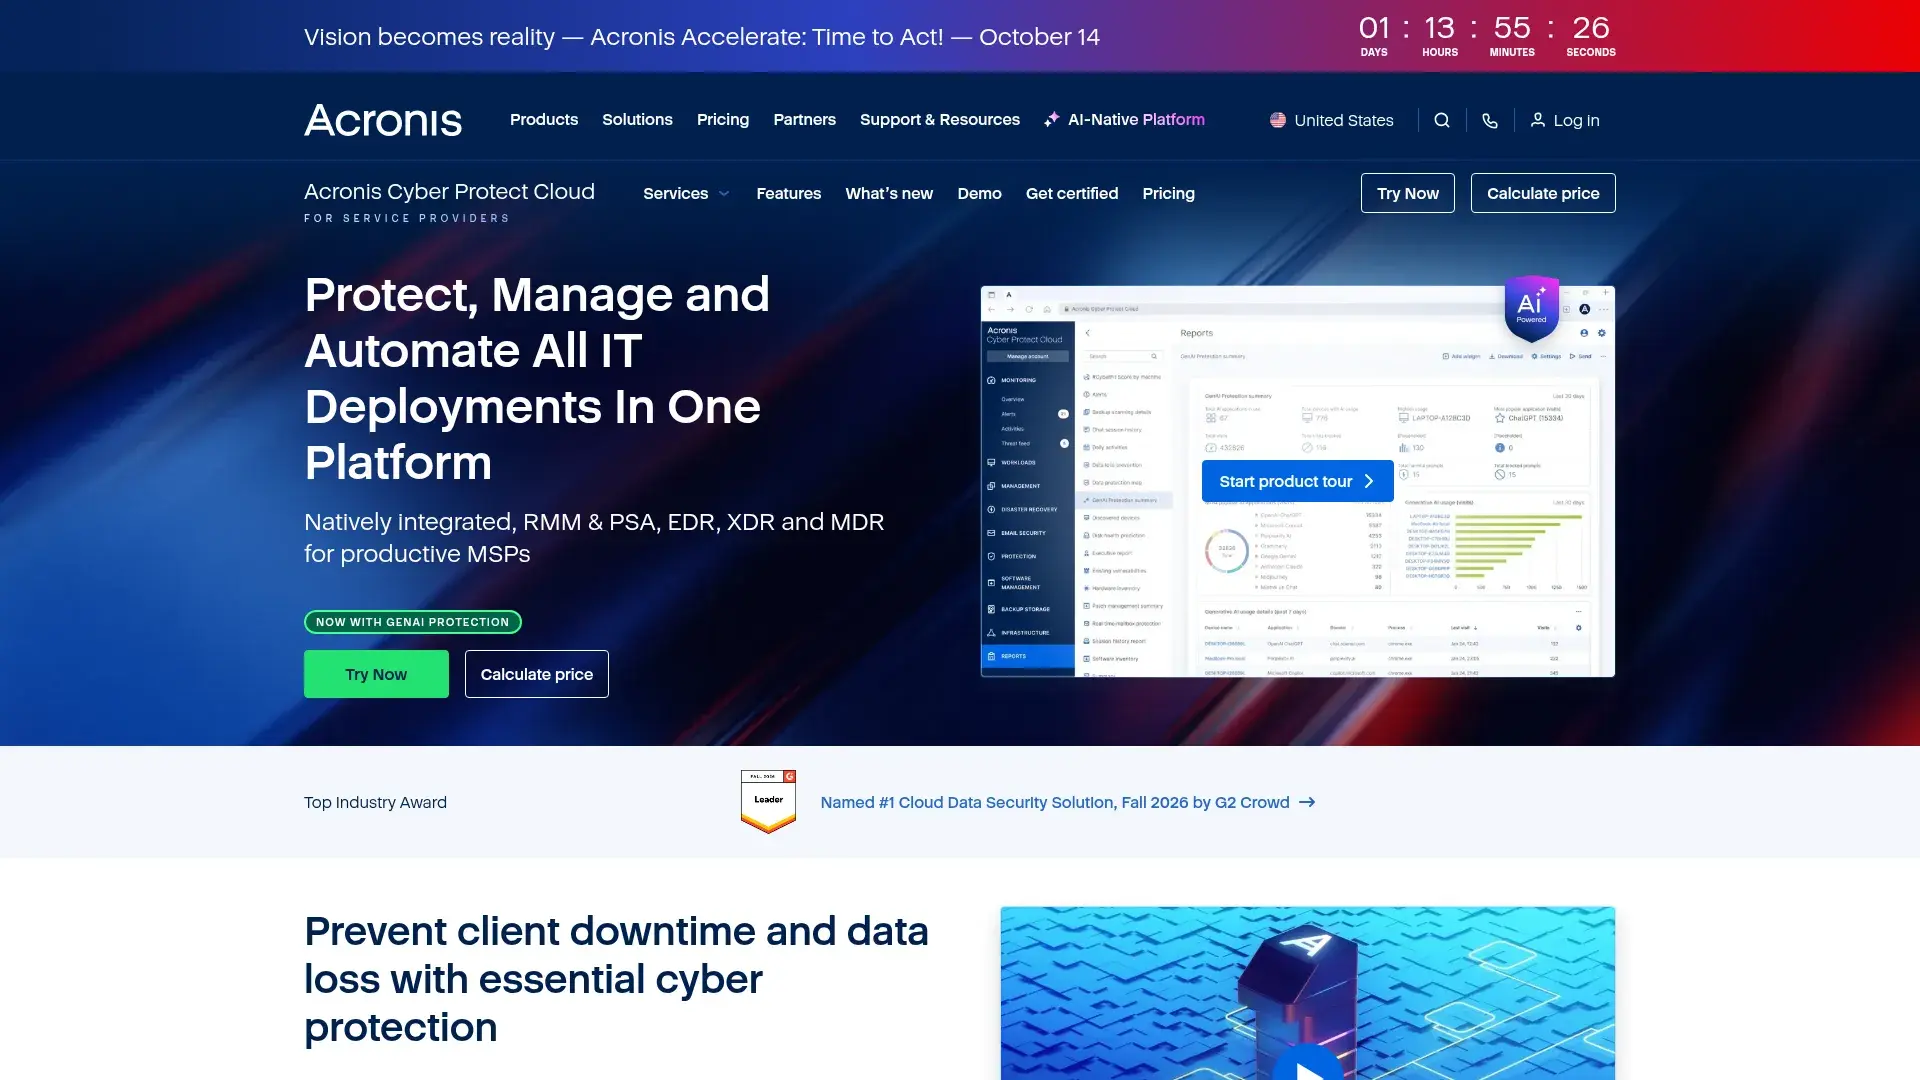Click the Log in user icon
1920x1080 pixels.
[1538, 120]
